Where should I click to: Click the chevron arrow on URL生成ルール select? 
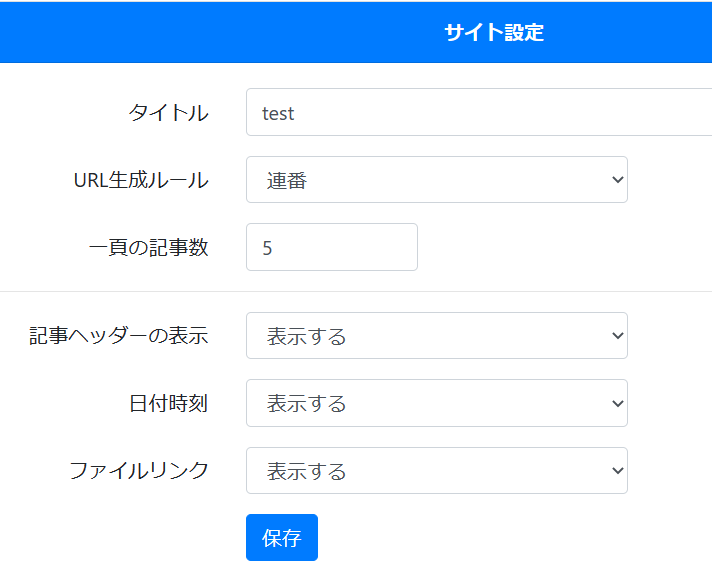616,180
